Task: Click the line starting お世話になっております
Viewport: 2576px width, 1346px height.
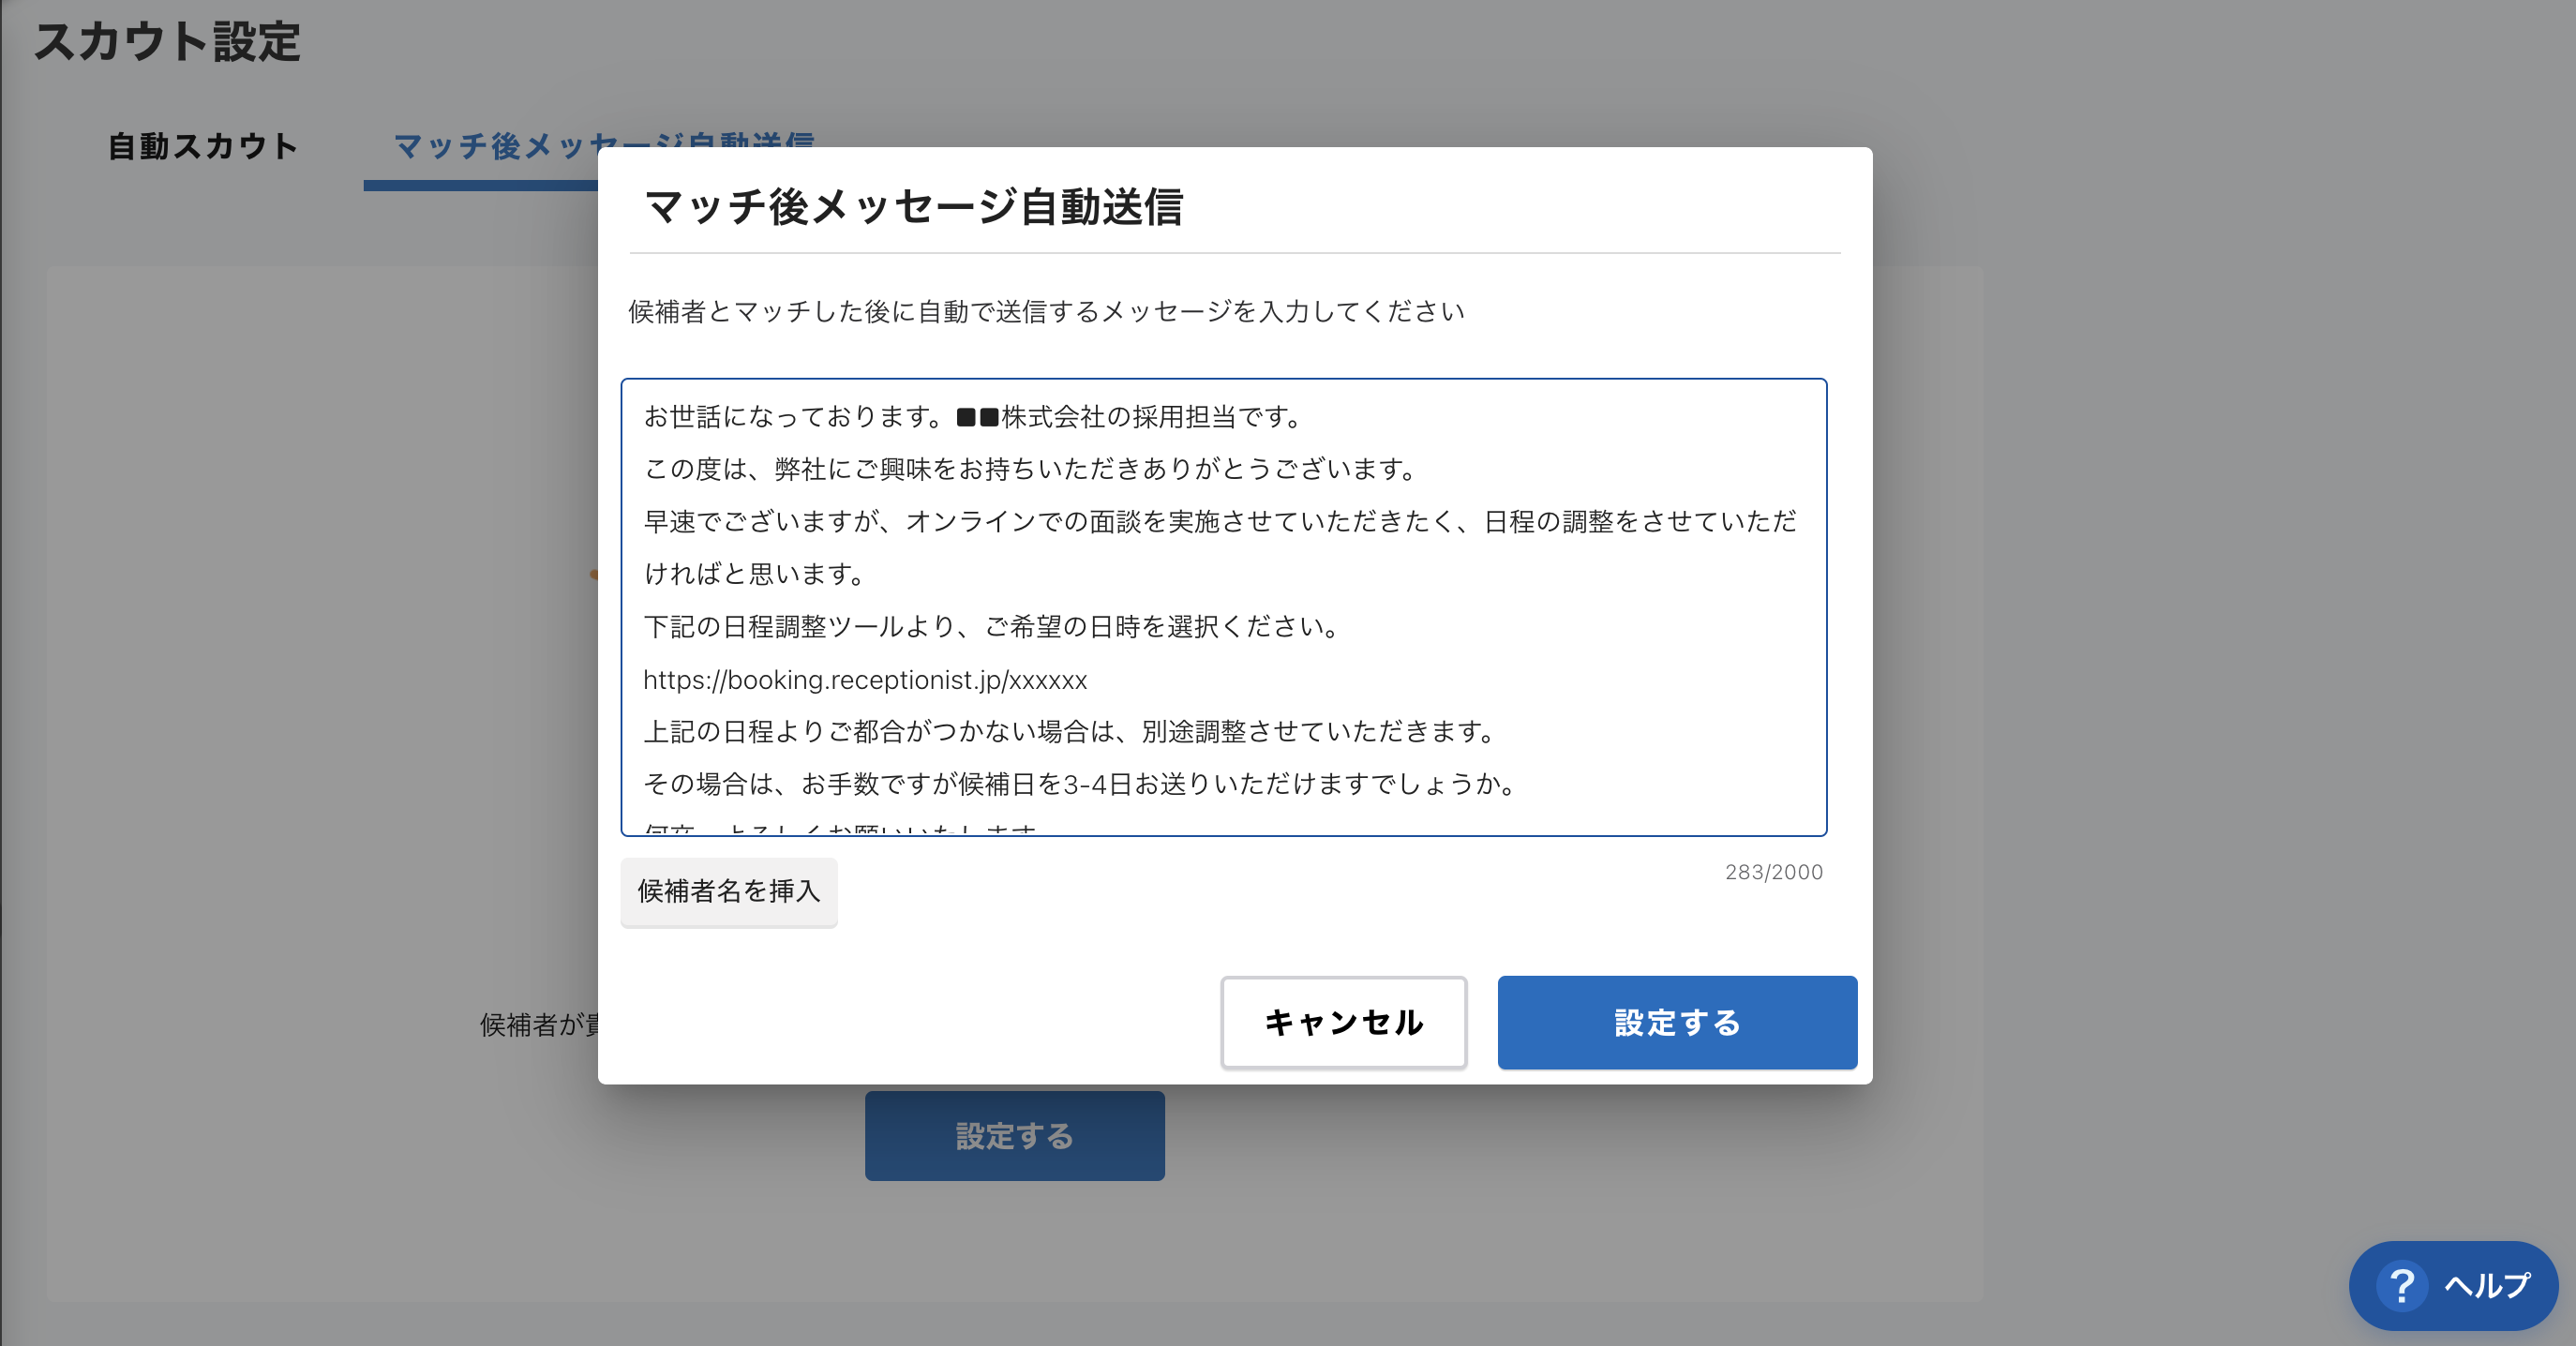Action: [974, 417]
